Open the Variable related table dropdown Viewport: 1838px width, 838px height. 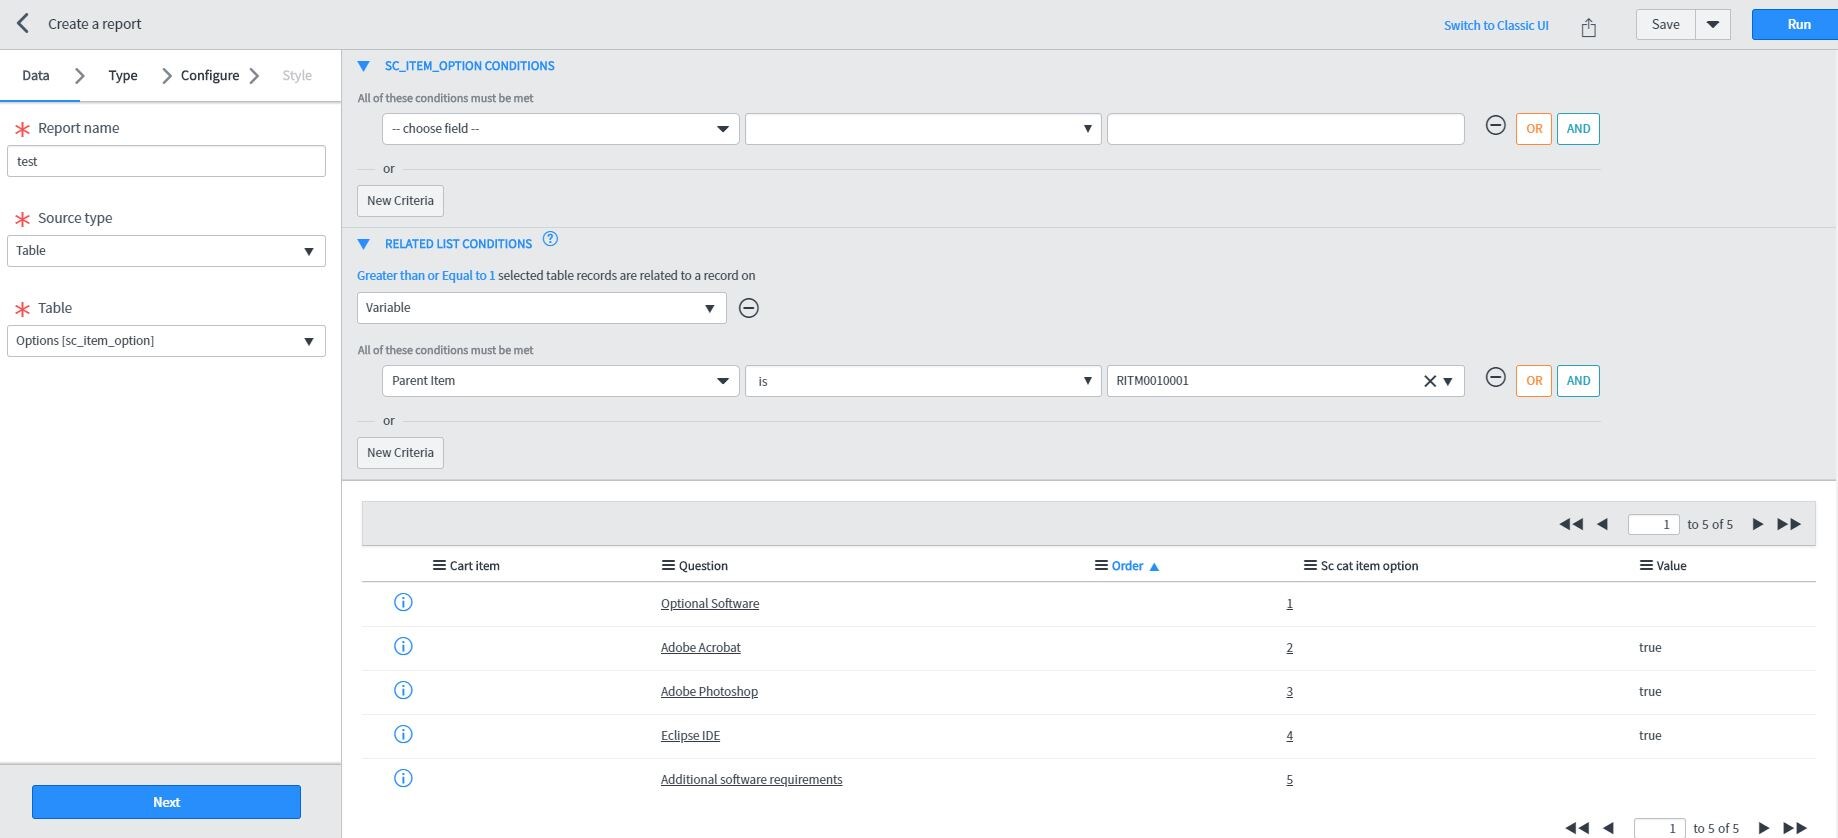(x=541, y=308)
